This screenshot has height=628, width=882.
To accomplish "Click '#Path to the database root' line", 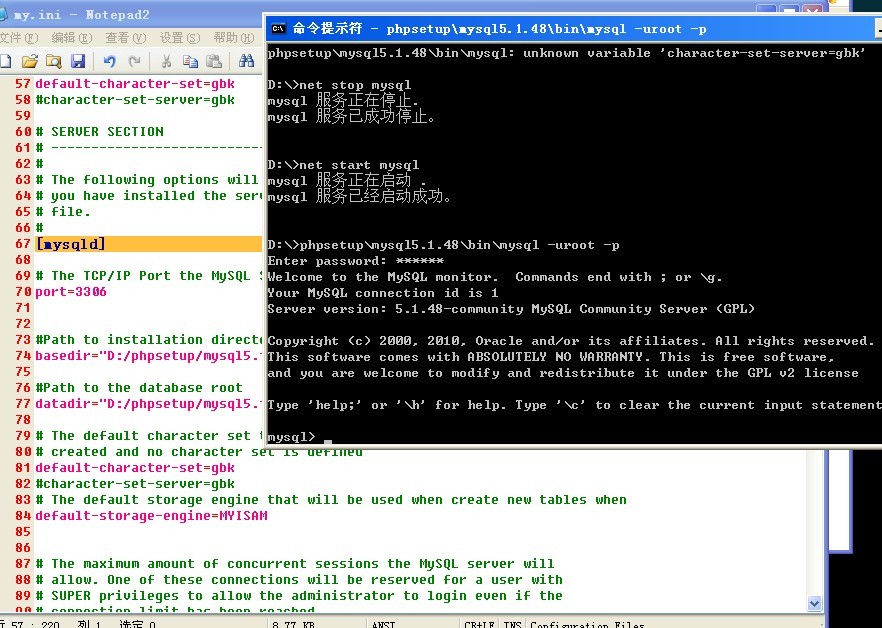I will coord(139,388).
